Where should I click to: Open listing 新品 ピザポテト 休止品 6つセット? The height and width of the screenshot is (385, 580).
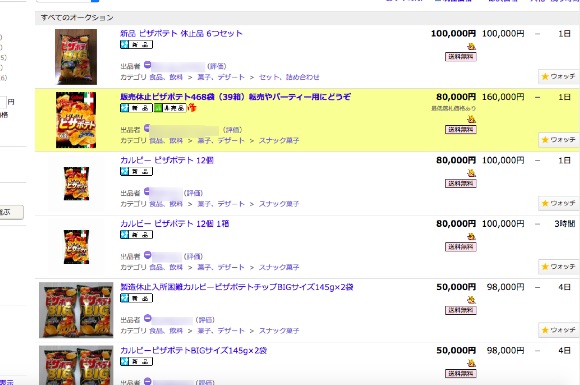(181, 33)
